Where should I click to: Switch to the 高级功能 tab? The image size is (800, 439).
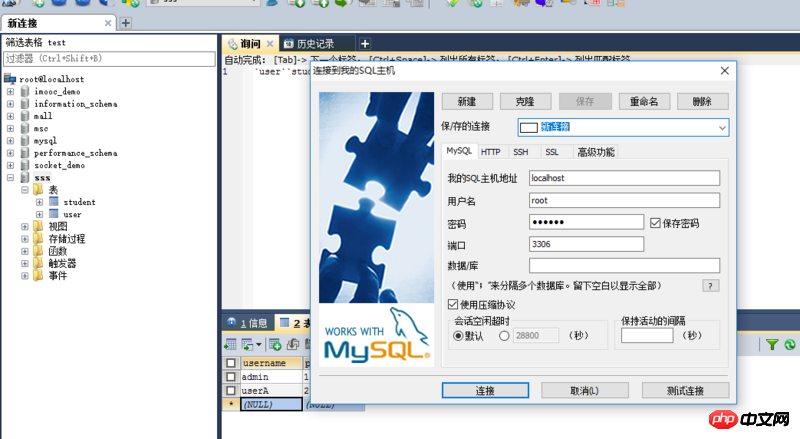tap(596, 152)
